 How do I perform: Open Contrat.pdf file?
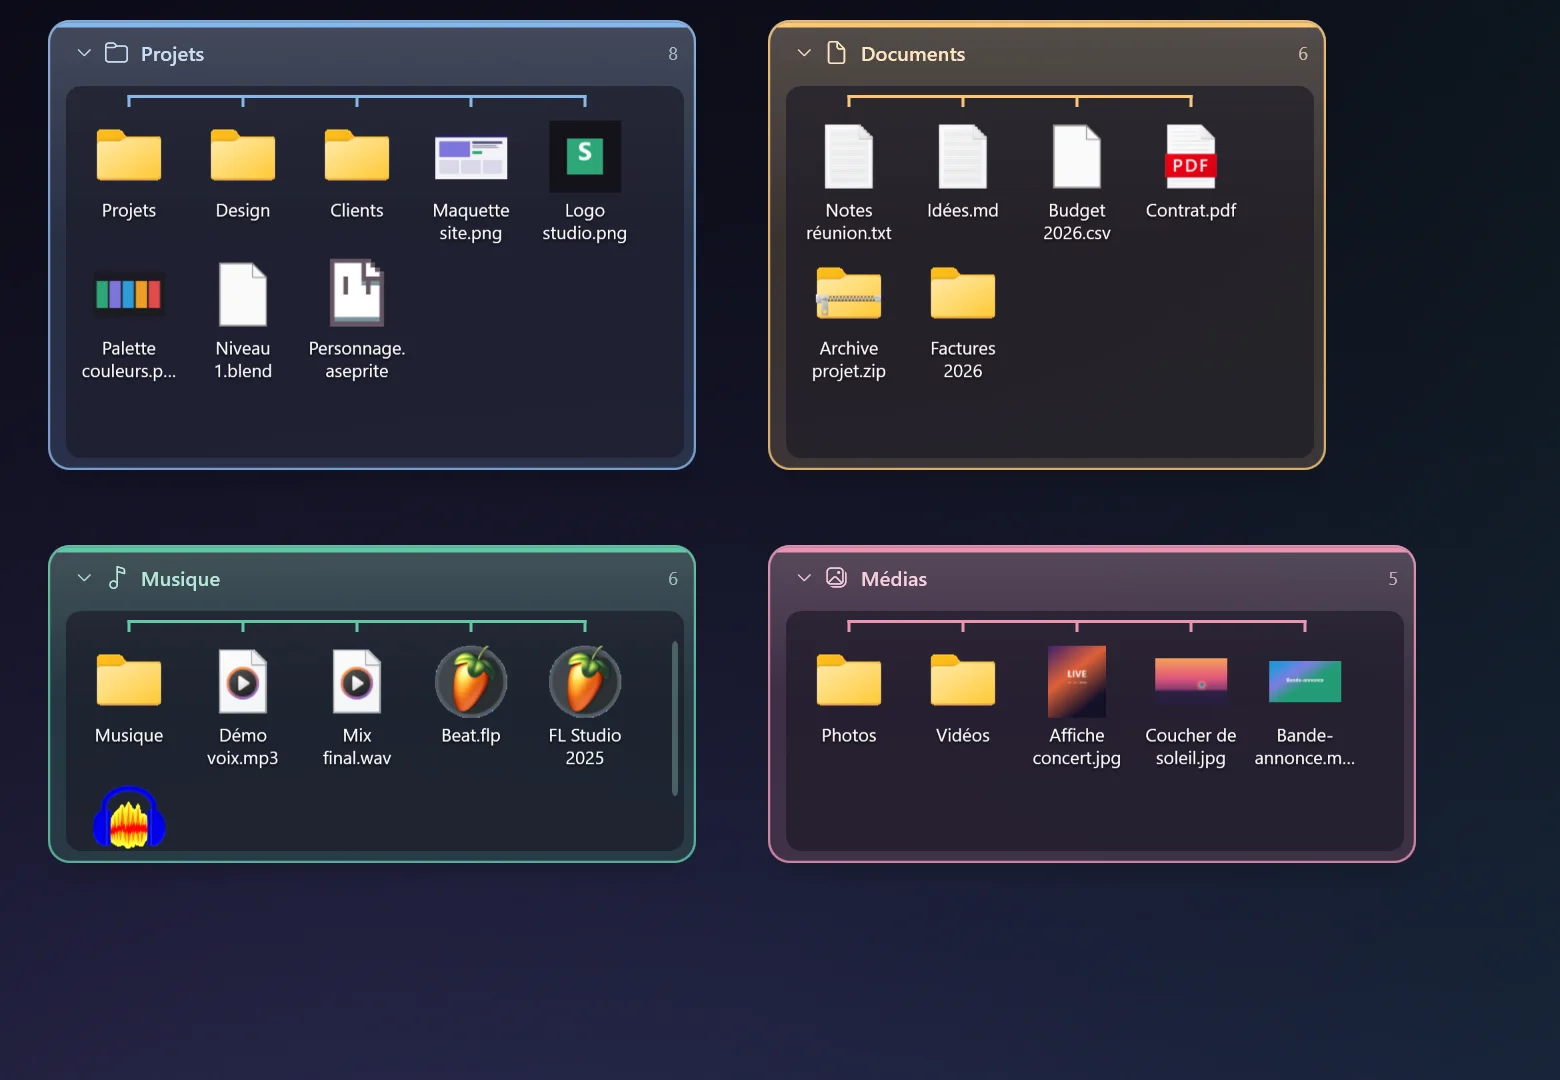tap(1191, 157)
